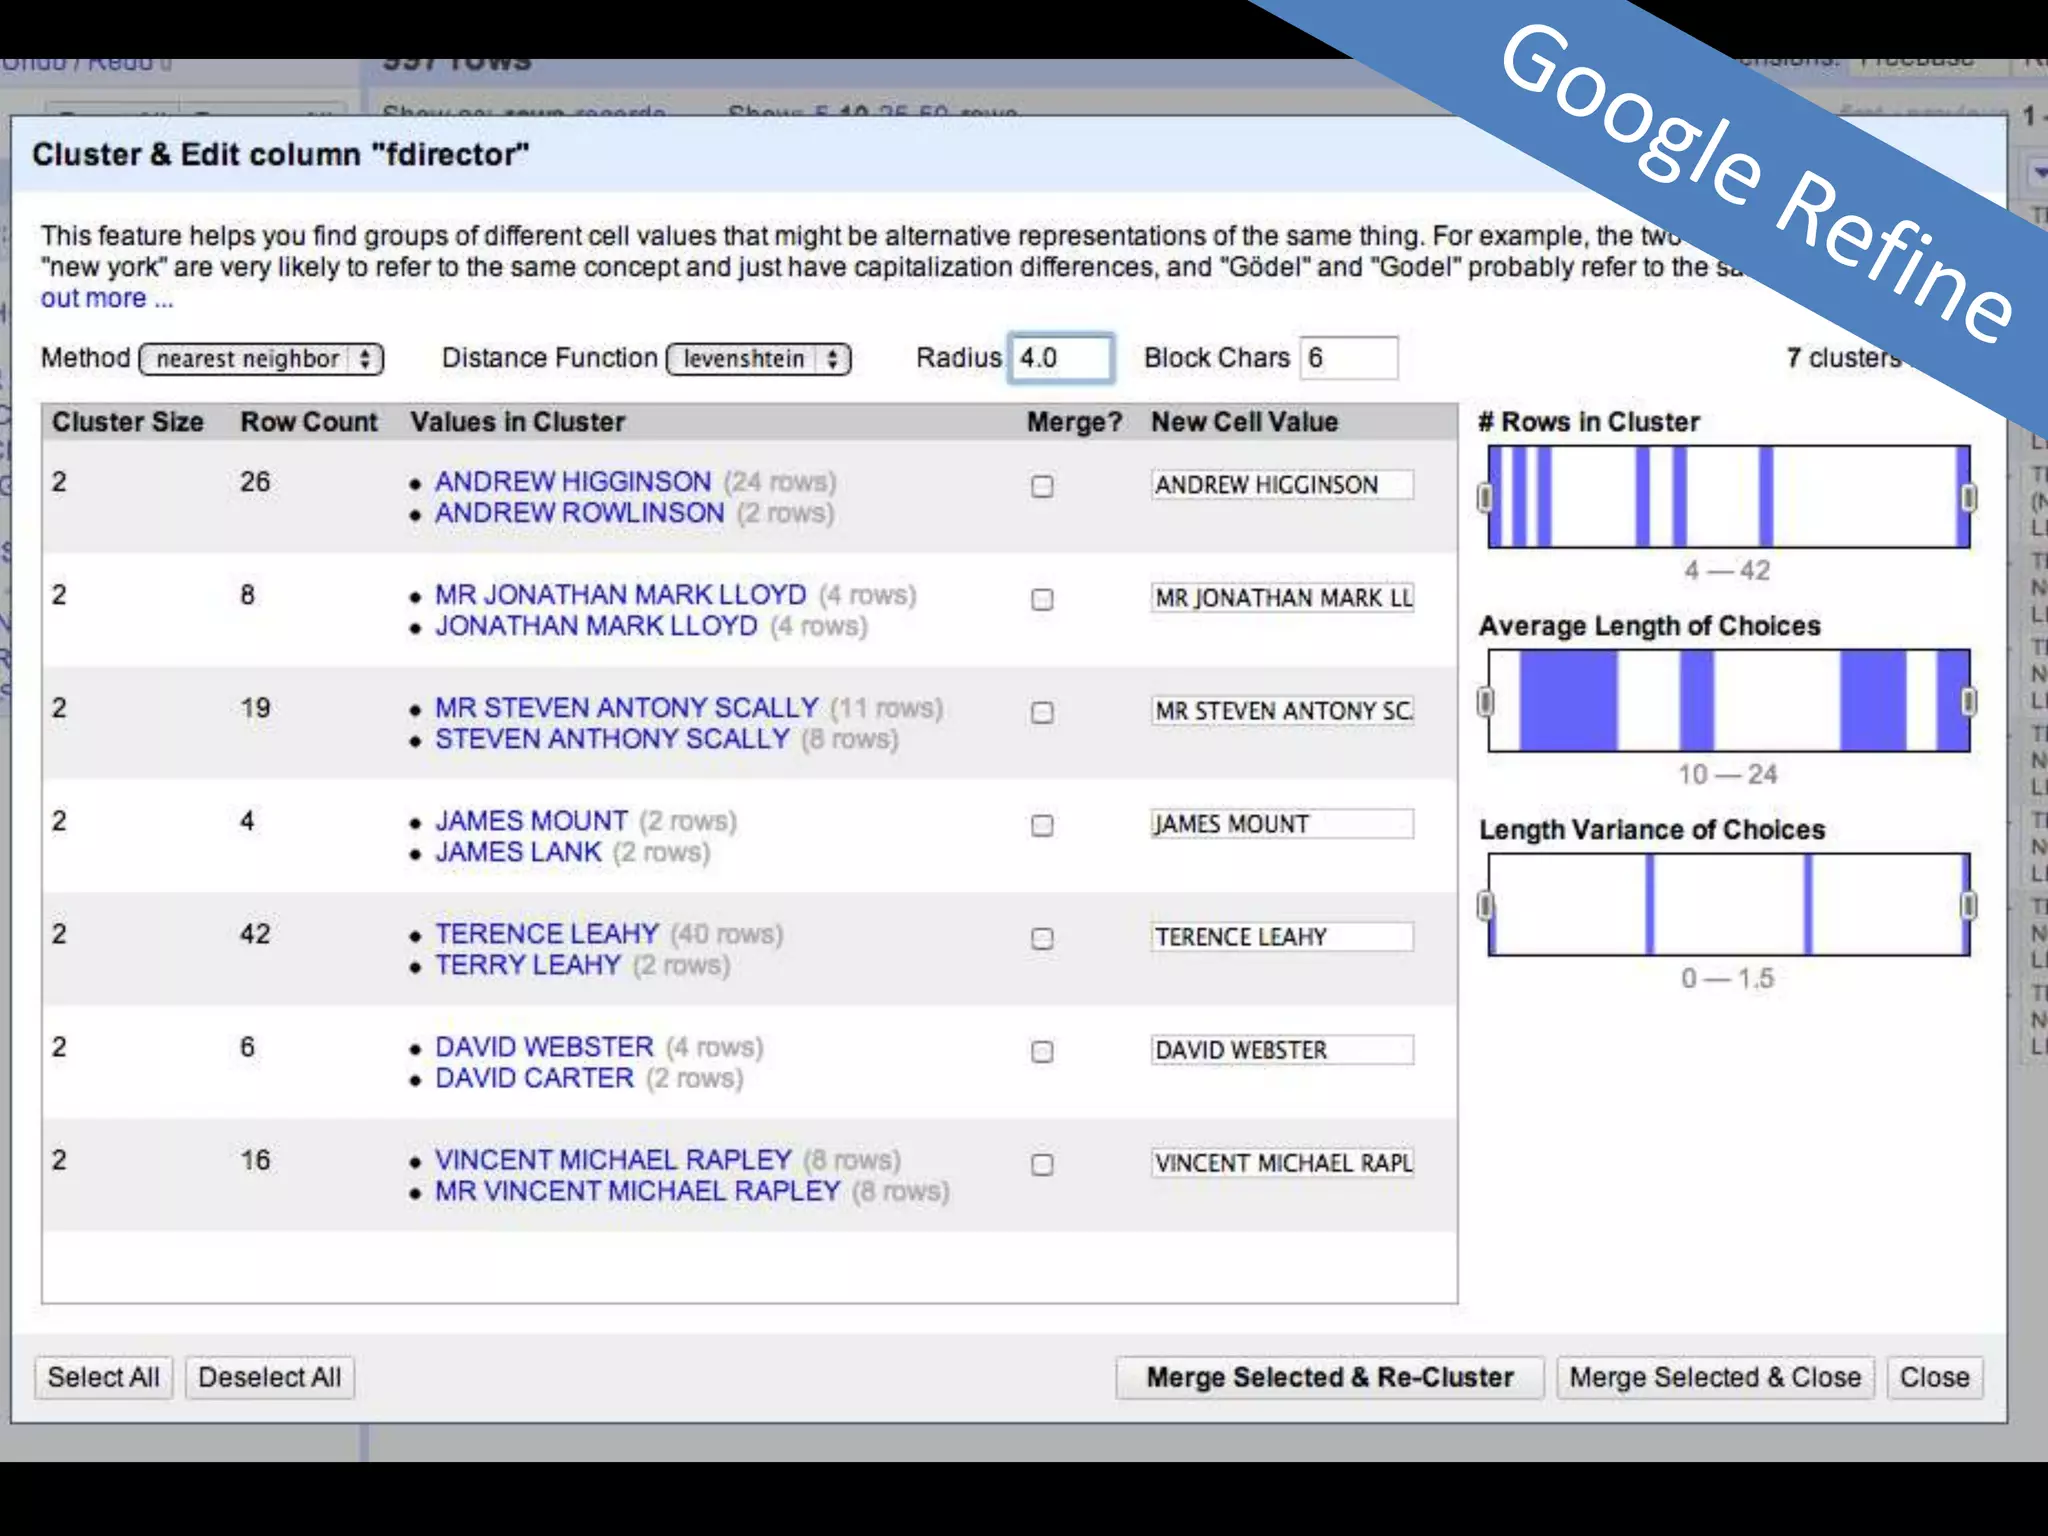Click ANDREW ROWLINSON cluster value link
The width and height of the screenshot is (2048, 1536).
coord(579,513)
